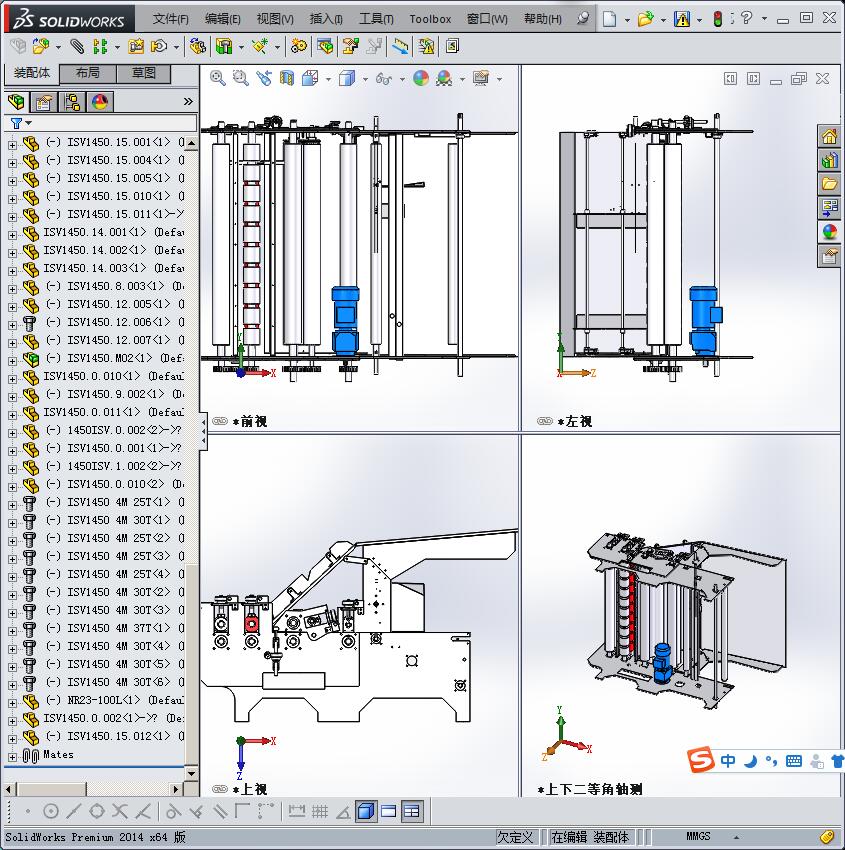
Task: Click the Rebuild traffic light button
Action: click(x=718, y=19)
